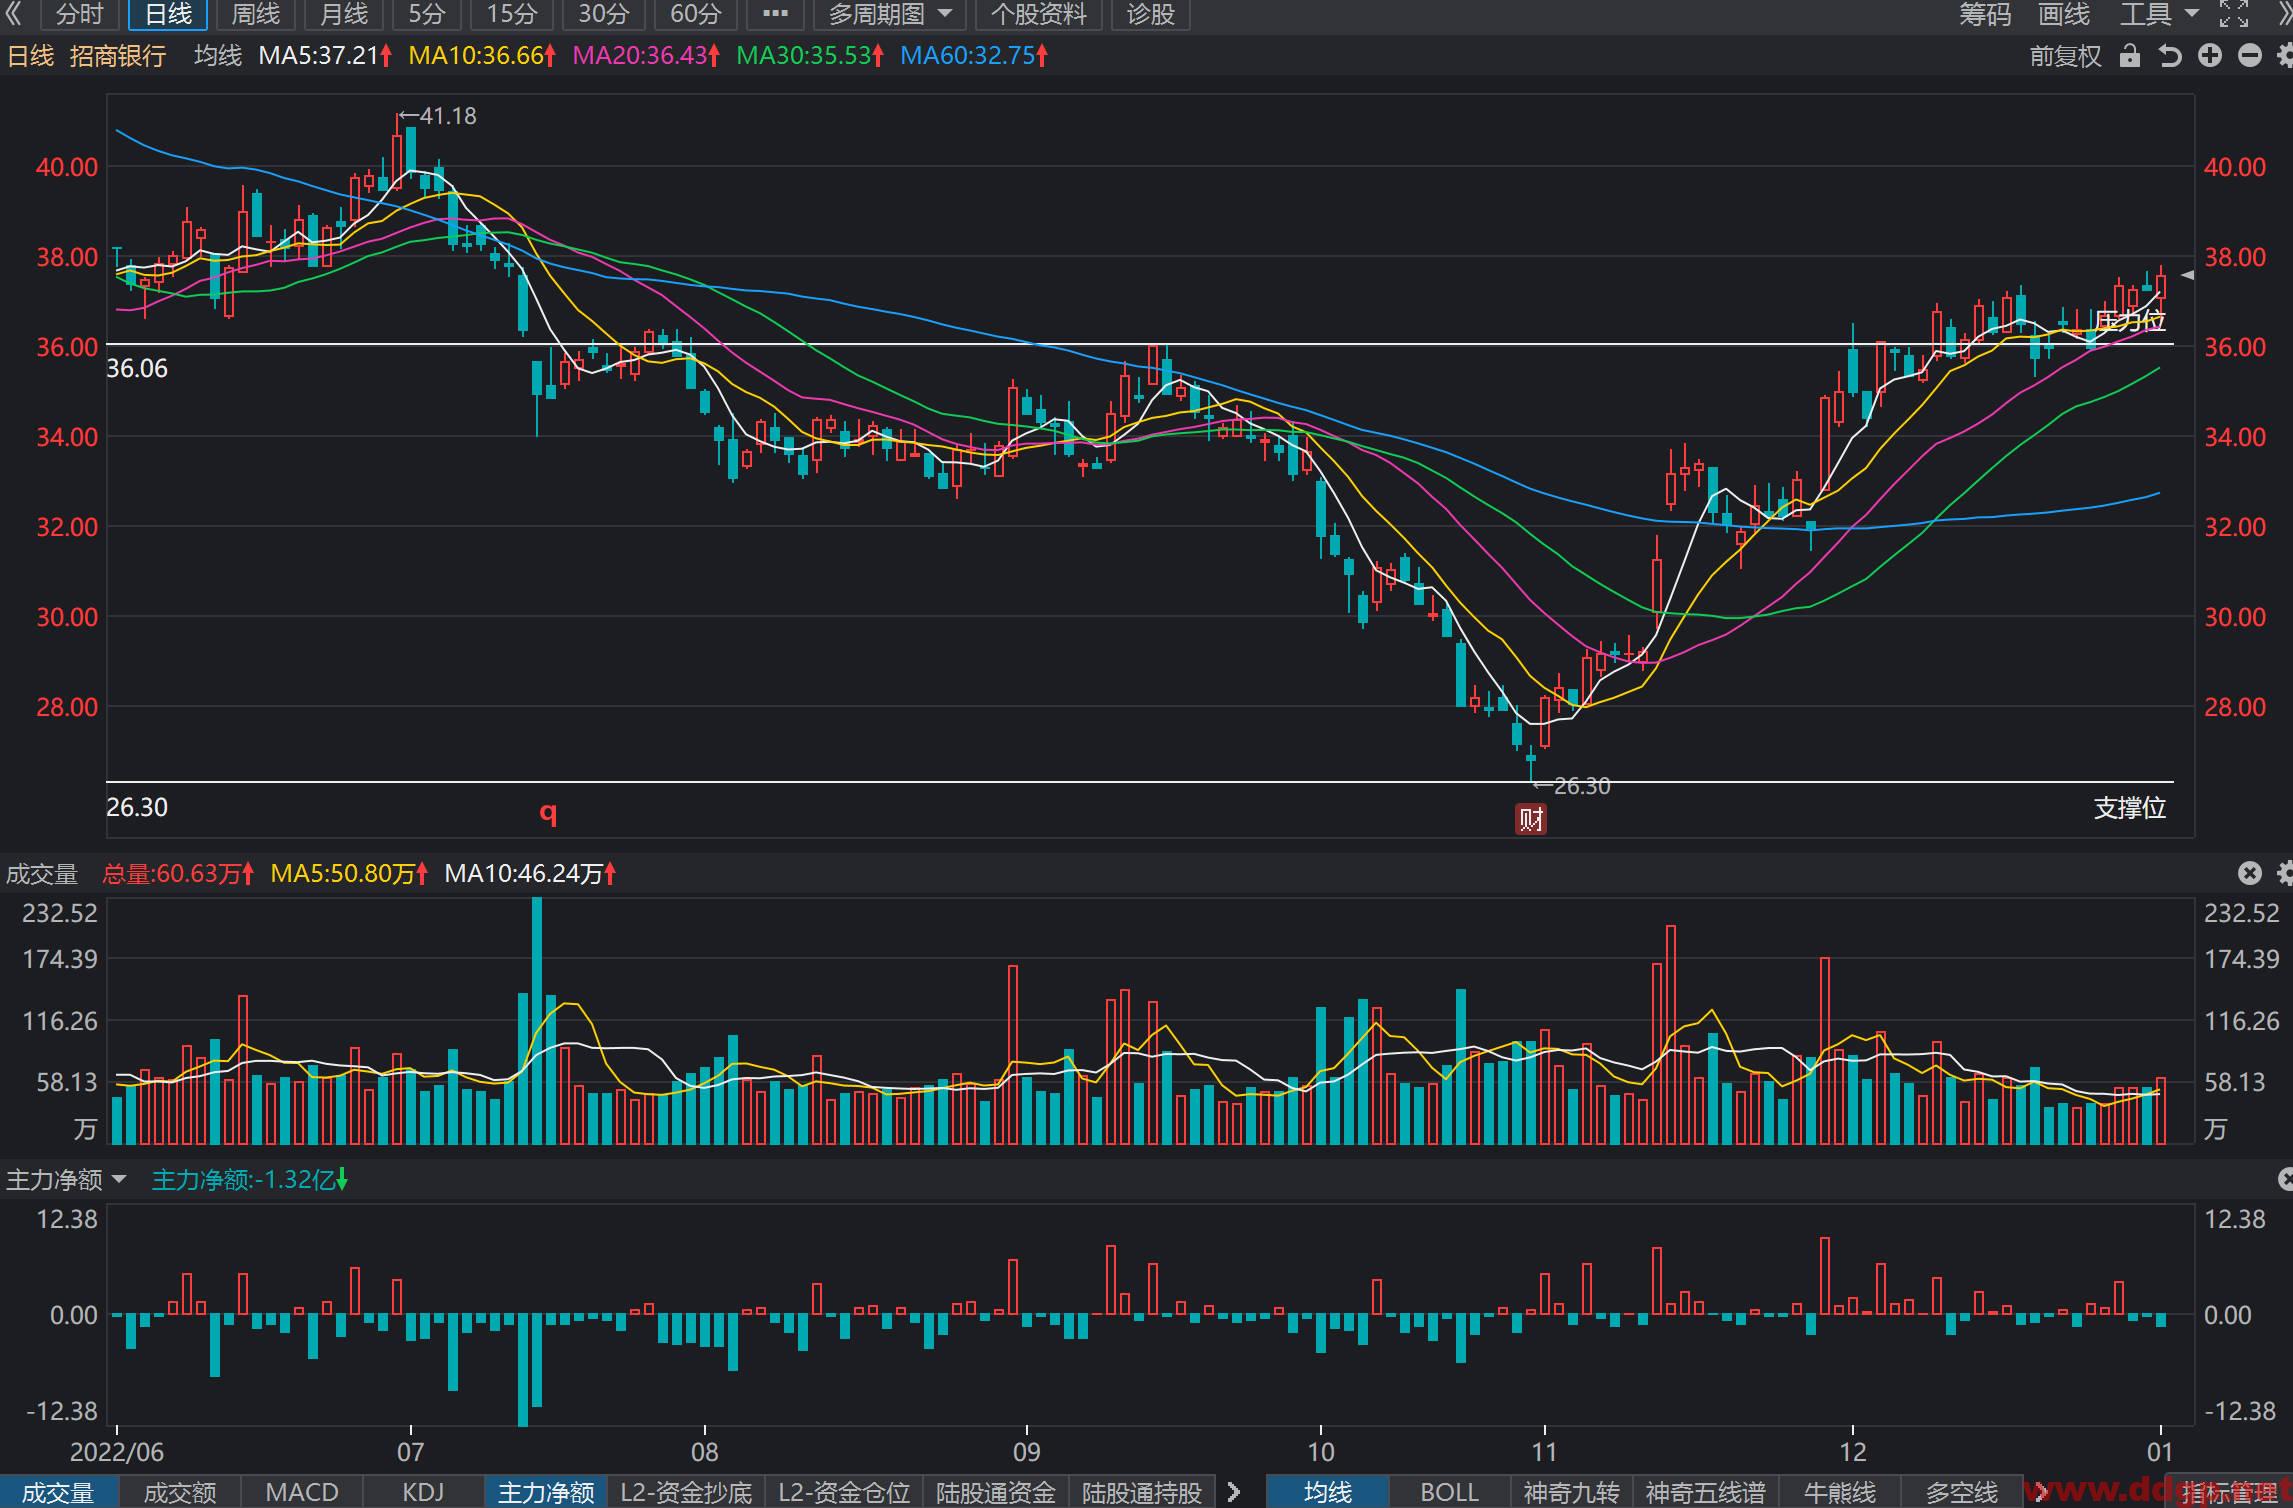Open the 陆股通资金 indicator tab
Image resolution: width=2293 pixels, height=1508 pixels.
(x=996, y=1493)
